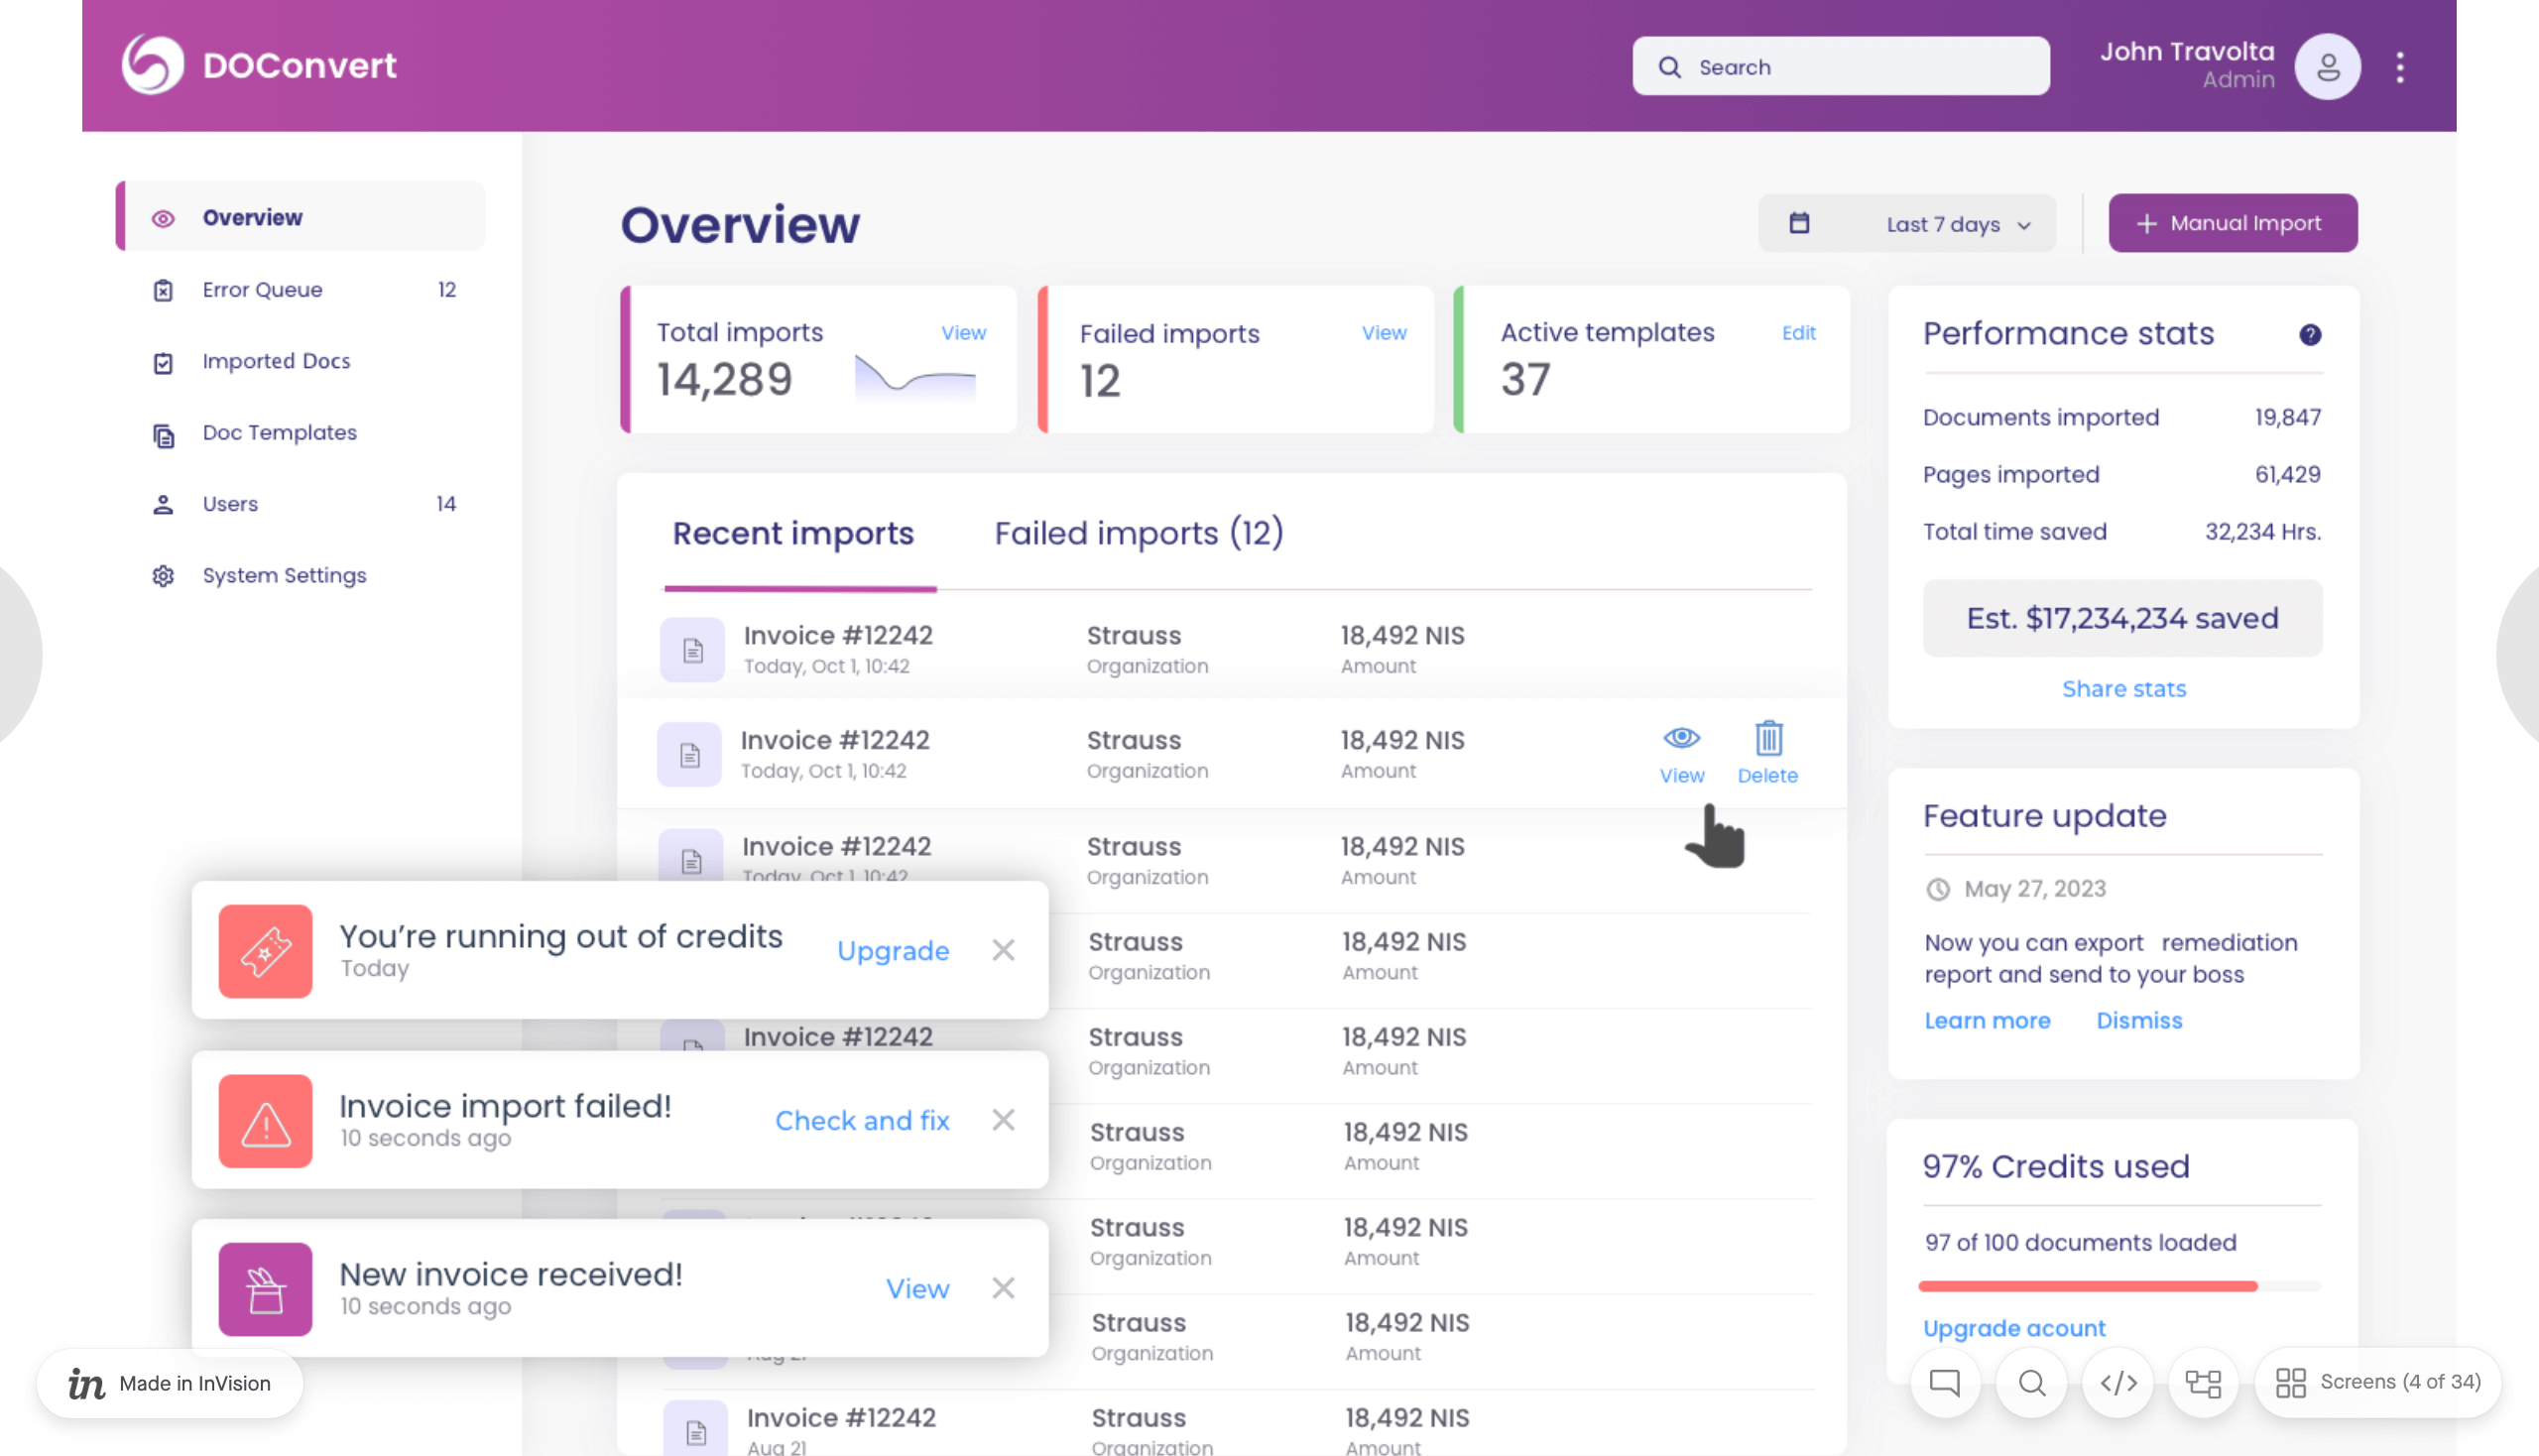Click the Manual Import button

(x=2232, y=222)
